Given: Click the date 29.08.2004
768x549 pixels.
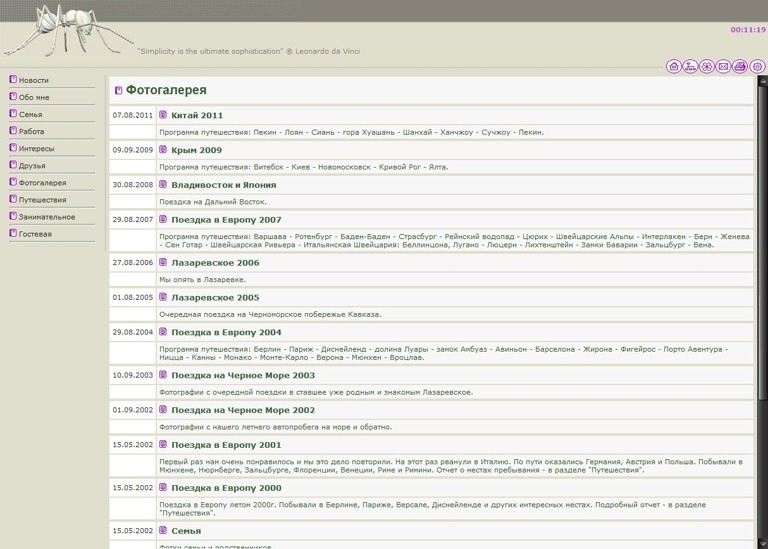Looking at the screenshot, I should (133, 333).
